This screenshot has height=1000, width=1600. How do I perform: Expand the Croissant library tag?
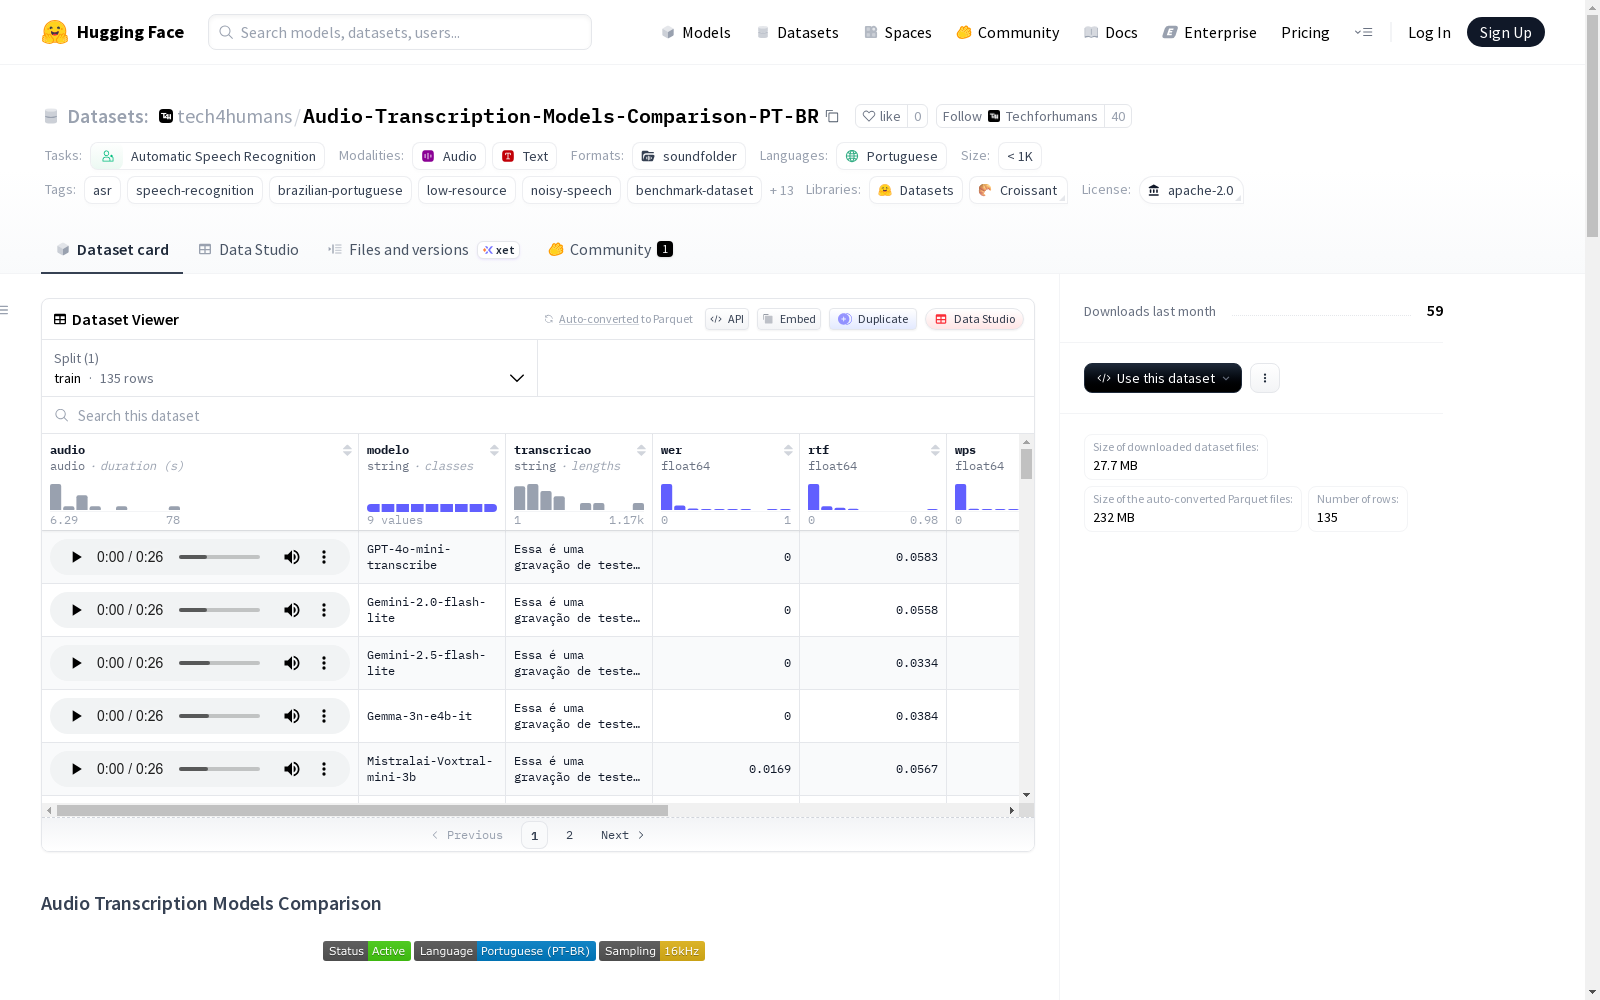pyautogui.click(x=1018, y=190)
